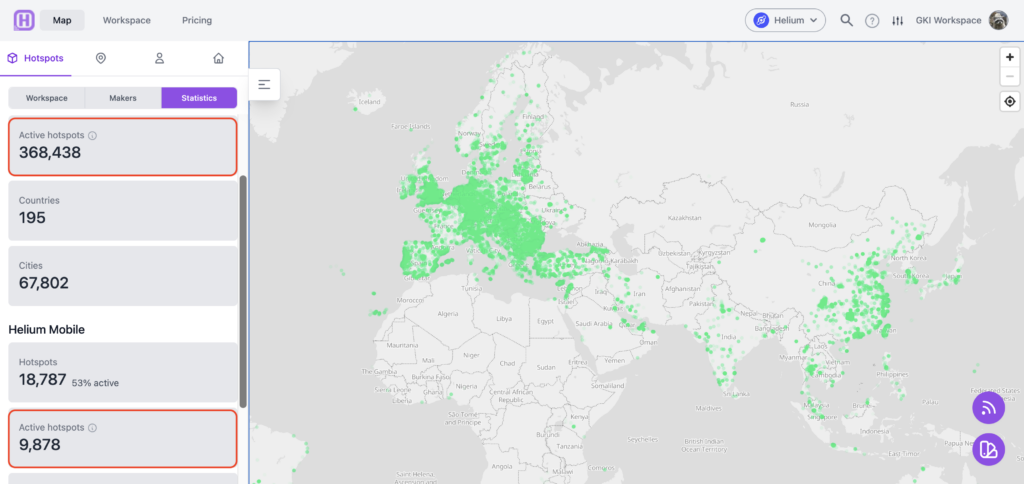
Task: Zoom out of the map with minus
Action: 1010,76
